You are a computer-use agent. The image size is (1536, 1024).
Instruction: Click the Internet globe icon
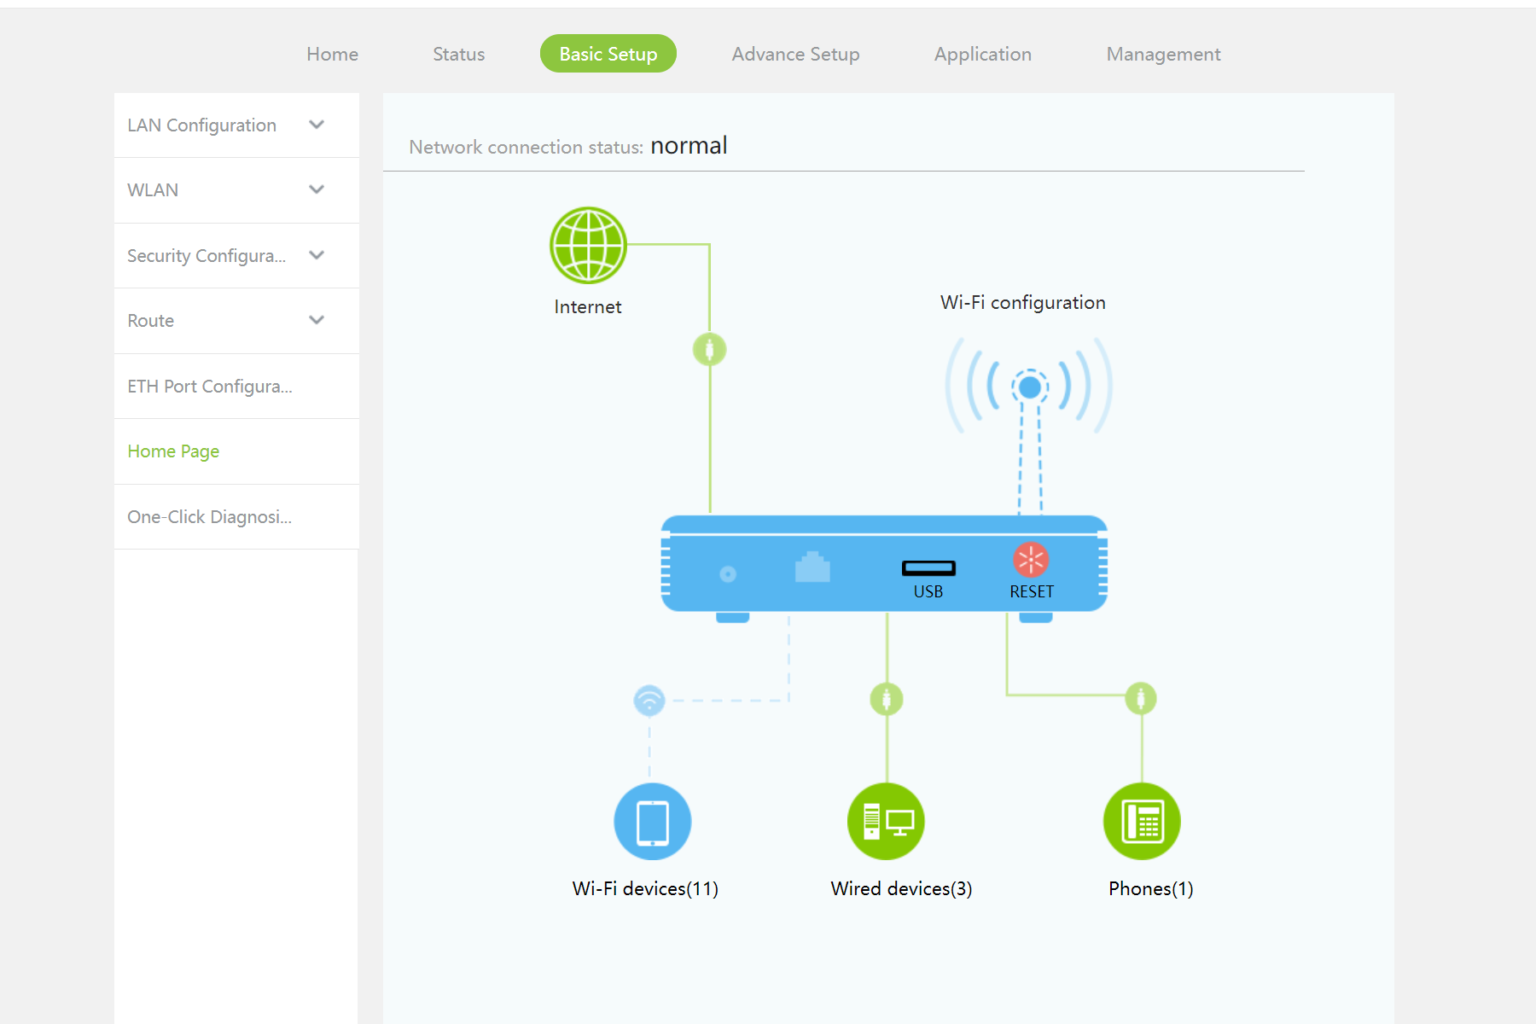(x=588, y=245)
